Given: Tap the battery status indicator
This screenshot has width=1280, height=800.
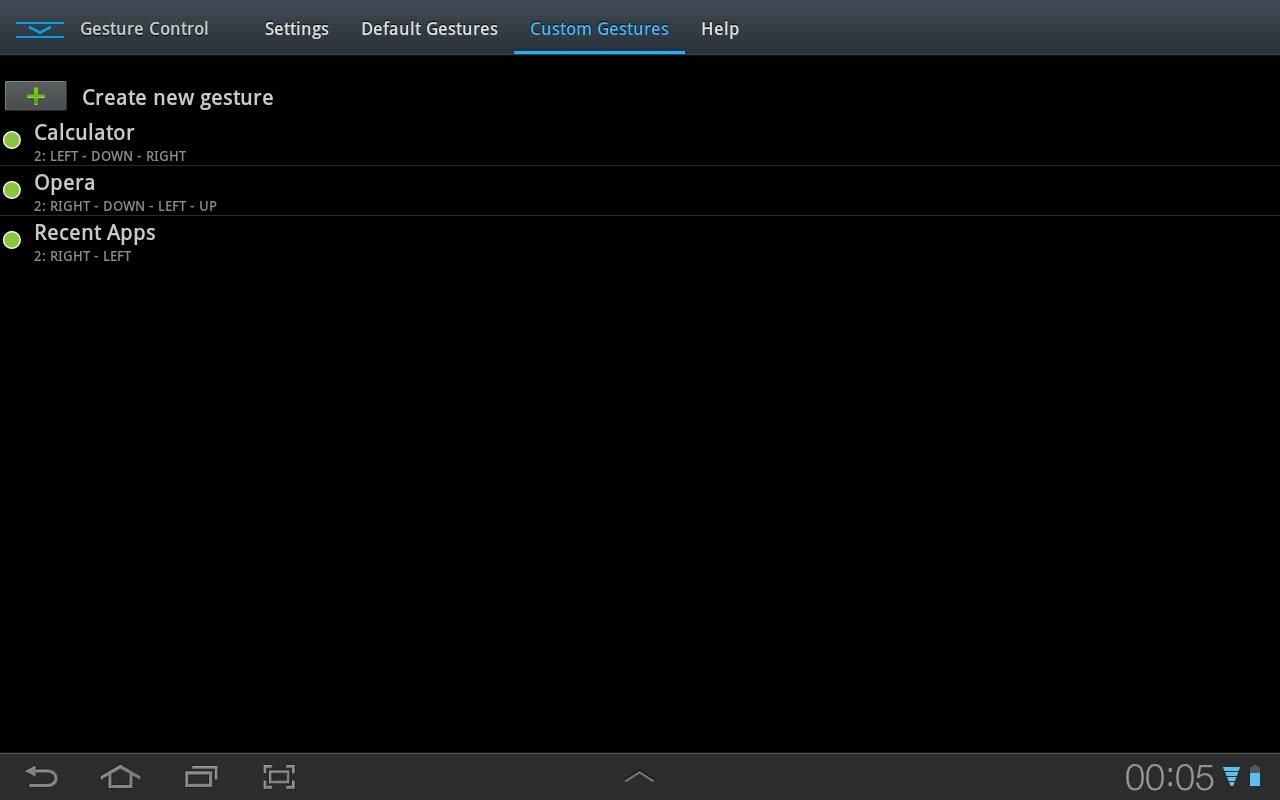Looking at the screenshot, I should (1256, 776).
